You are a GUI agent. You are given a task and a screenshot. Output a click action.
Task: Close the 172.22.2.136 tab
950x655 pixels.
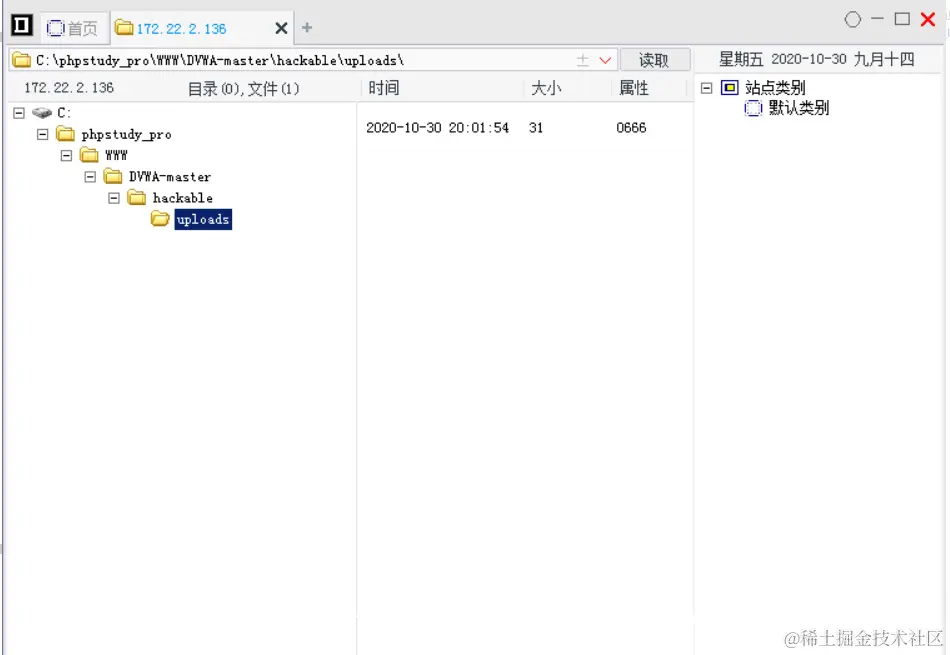click(281, 28)
